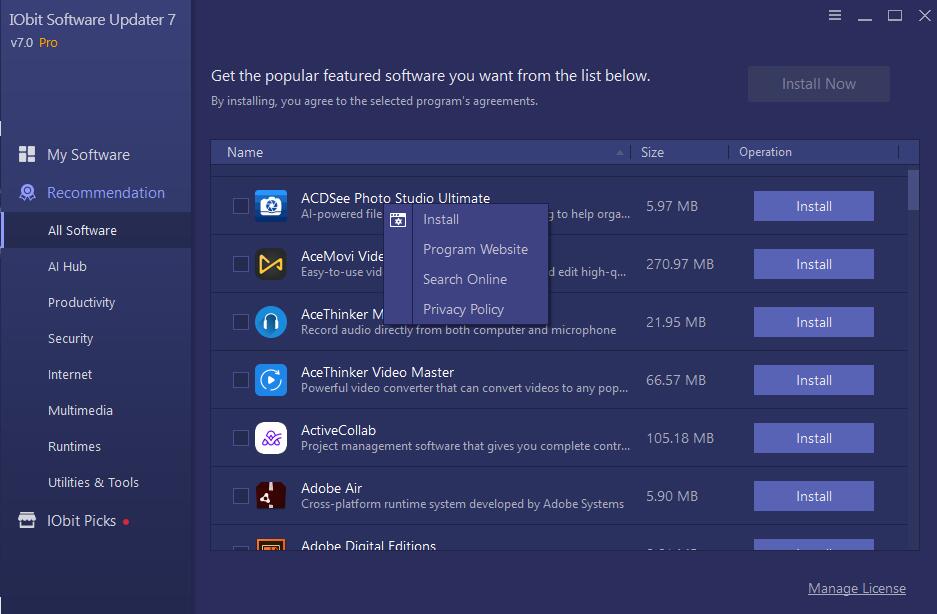The height and width of the screenshot is (614, 937).
Task: Mark the Adobe Air checkbox
Action: point(241,496)
